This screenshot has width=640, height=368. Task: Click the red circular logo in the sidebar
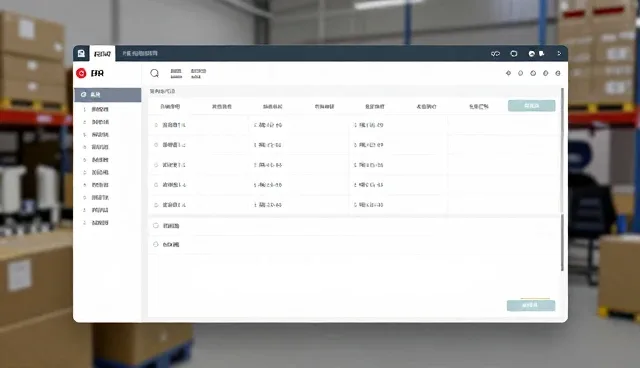[x=81, y=73]
